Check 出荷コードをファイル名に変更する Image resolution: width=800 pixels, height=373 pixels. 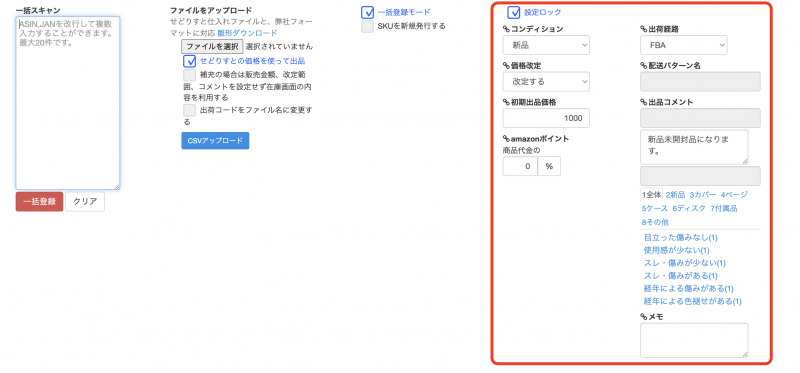[190, 110]
